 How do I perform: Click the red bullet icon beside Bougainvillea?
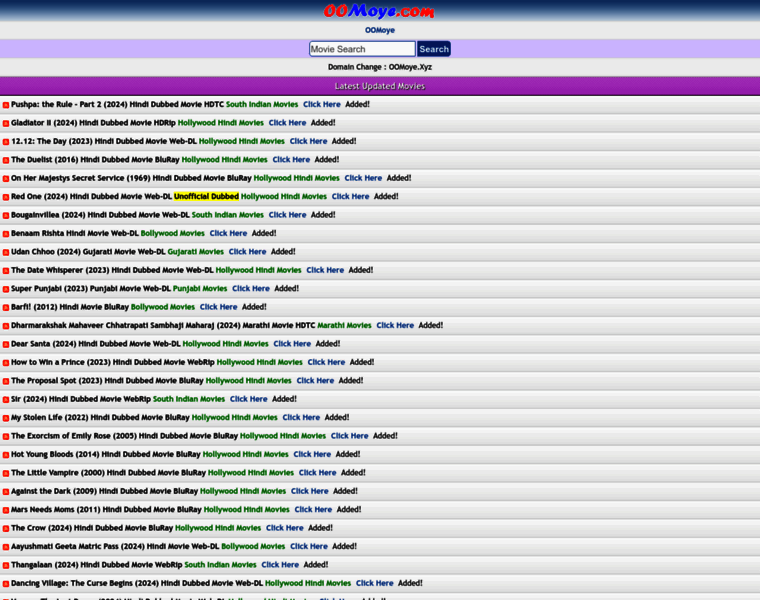pyautogui.click(x=6, y=215)
